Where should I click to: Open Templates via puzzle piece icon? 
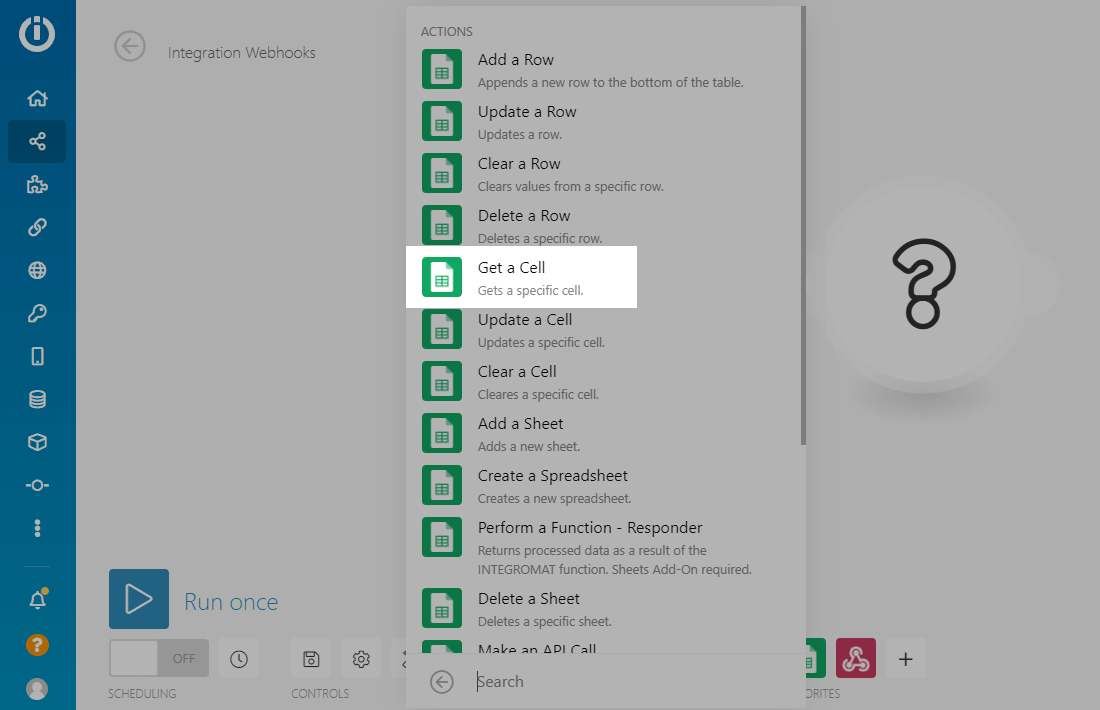(x=37, y=185)
